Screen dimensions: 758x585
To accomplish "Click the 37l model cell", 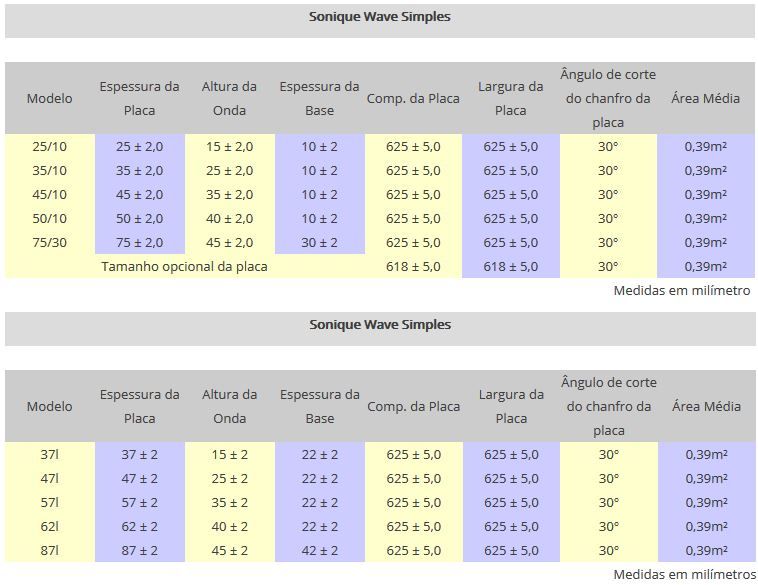I will [x=49, y=454].
